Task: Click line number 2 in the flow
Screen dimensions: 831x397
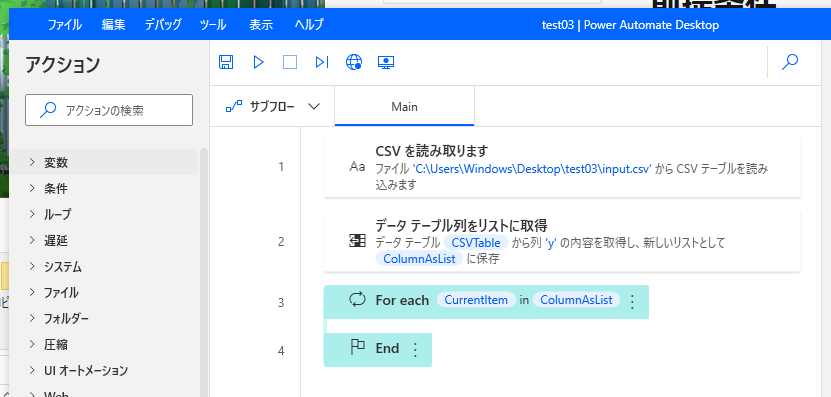Action: (281, 242)
